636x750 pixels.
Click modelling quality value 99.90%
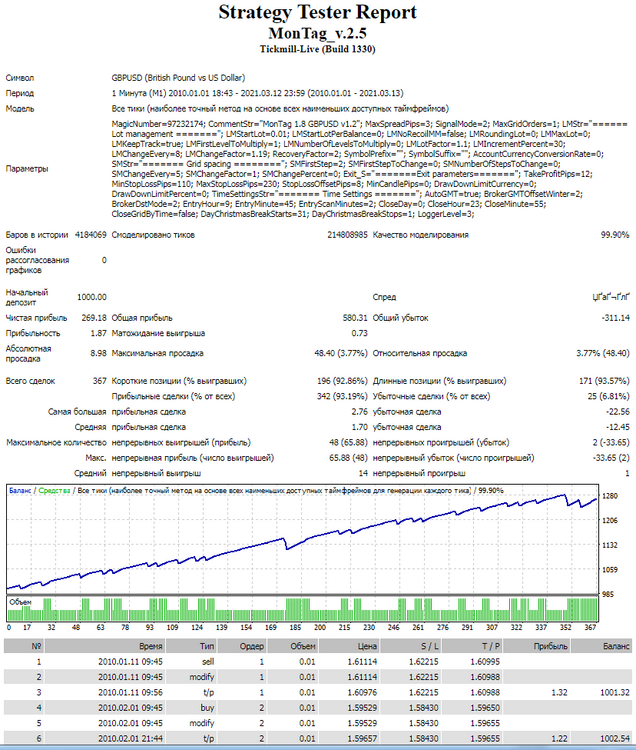[x=615, y=235]
